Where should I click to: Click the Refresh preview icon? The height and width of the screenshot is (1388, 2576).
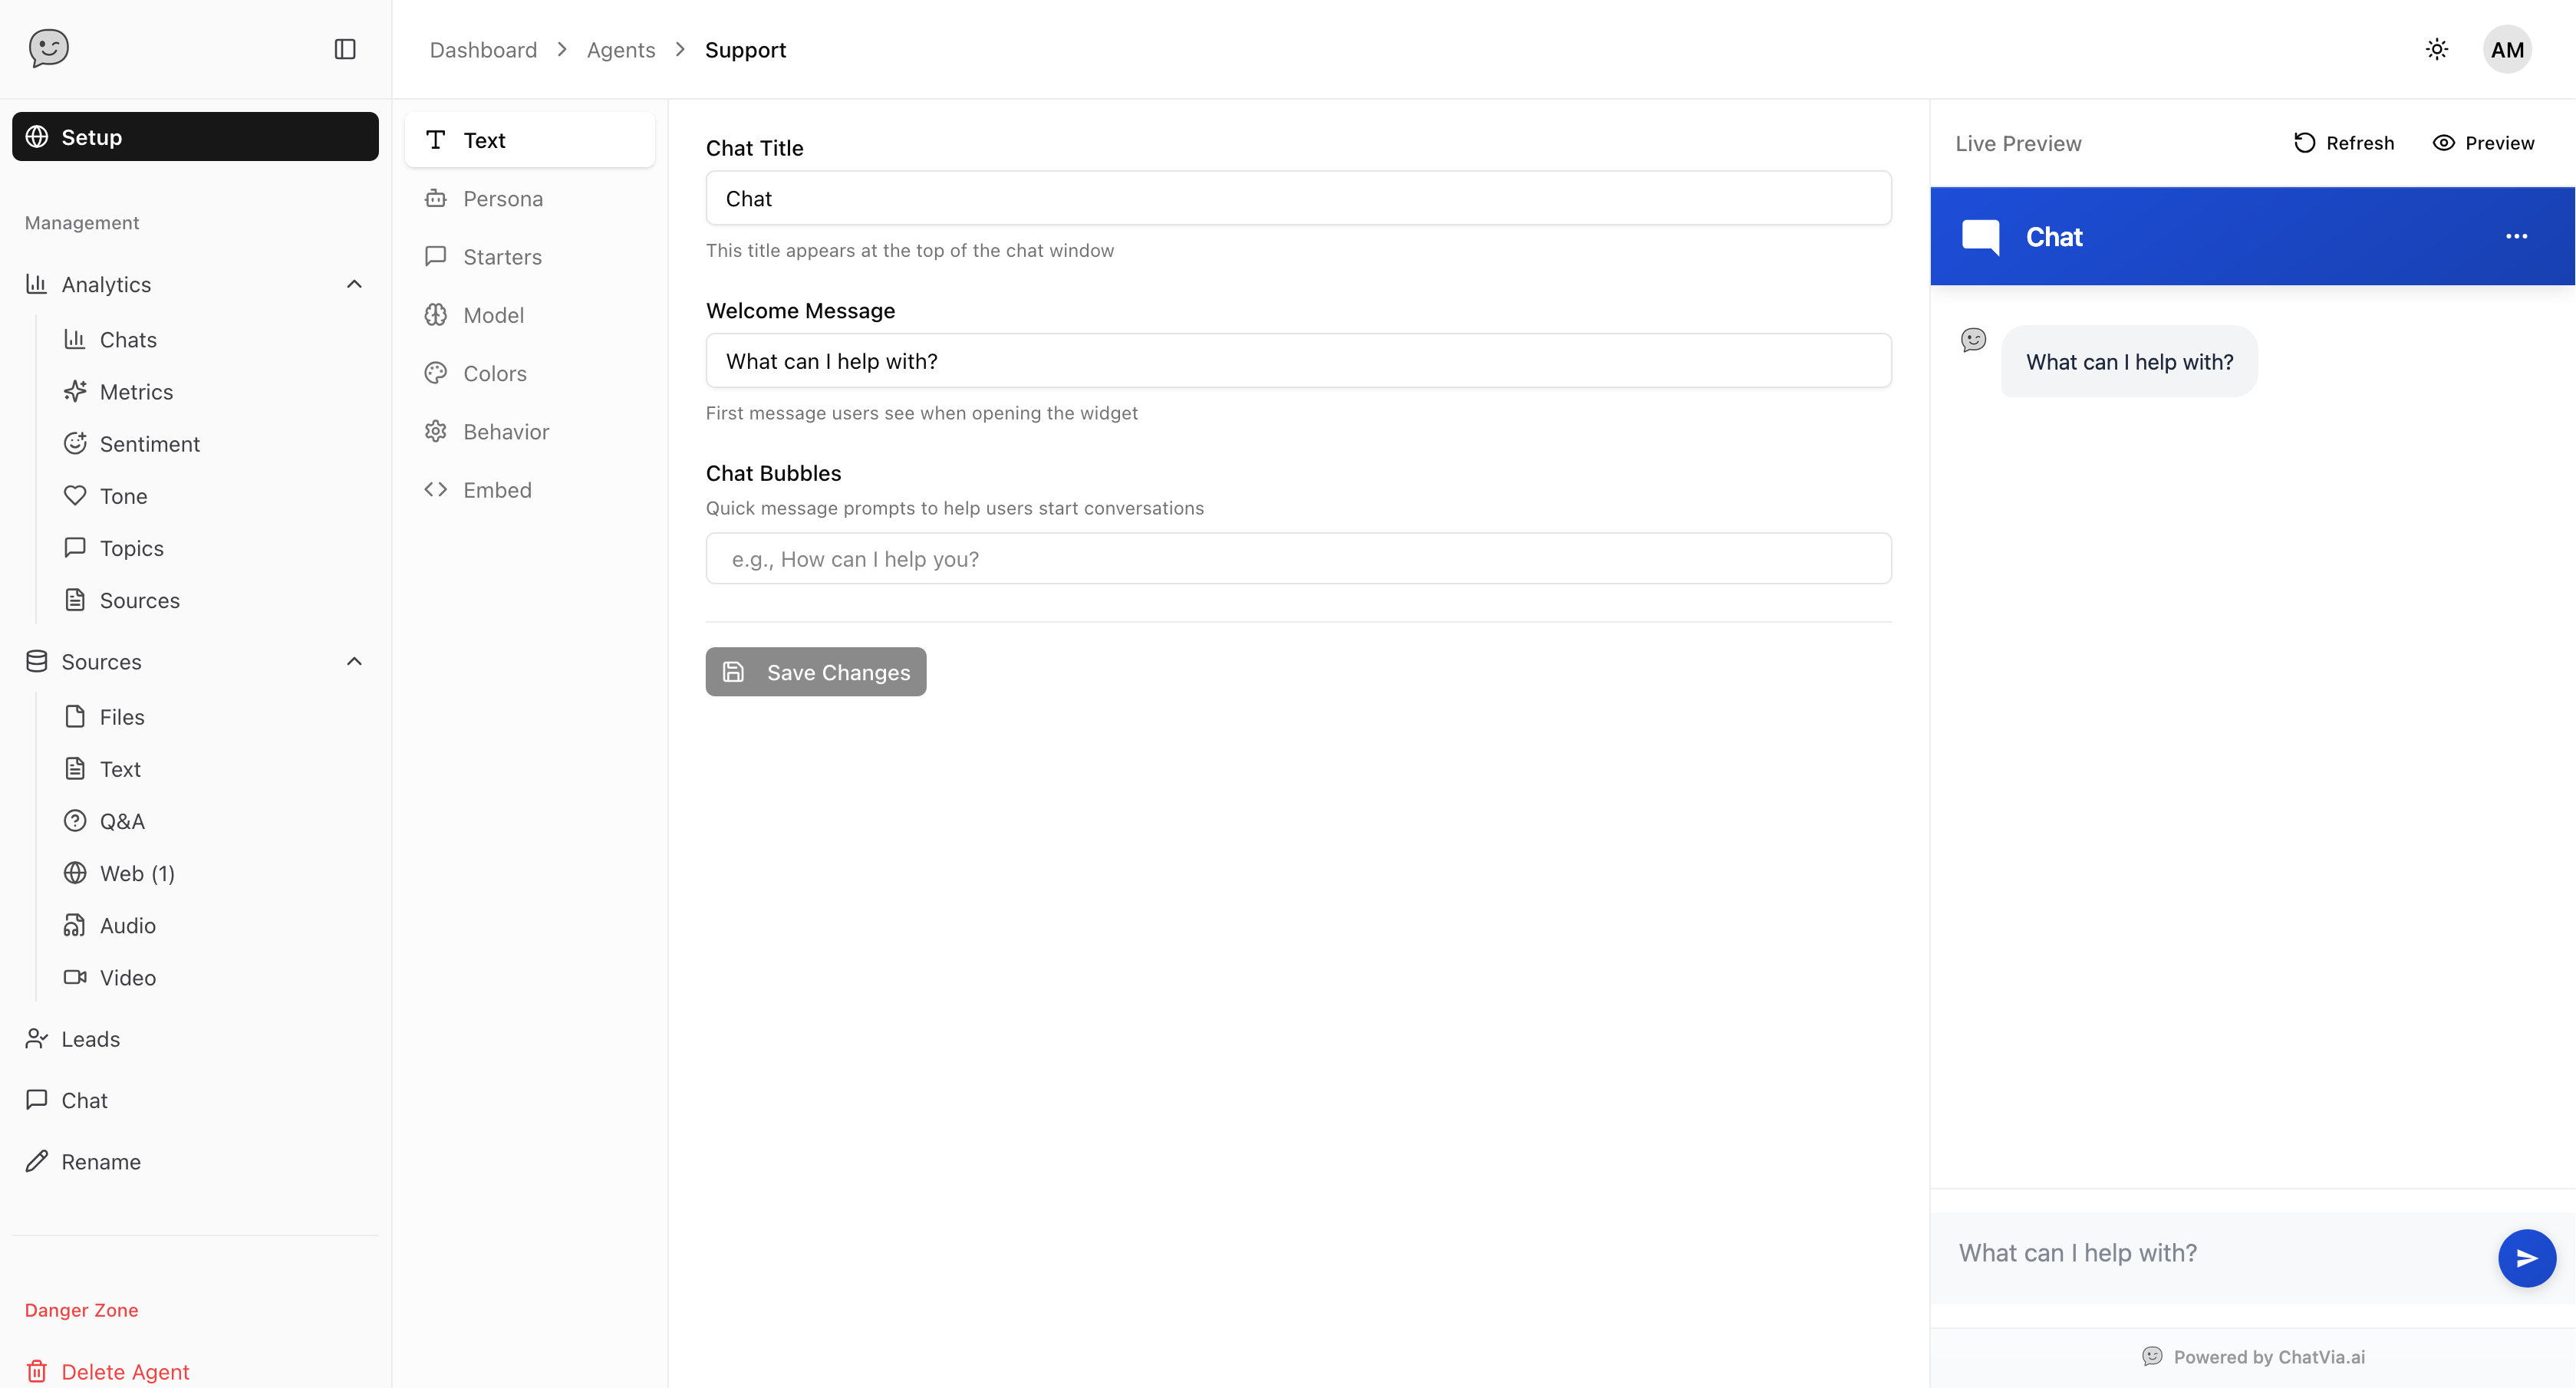(x=2304, y=143)
